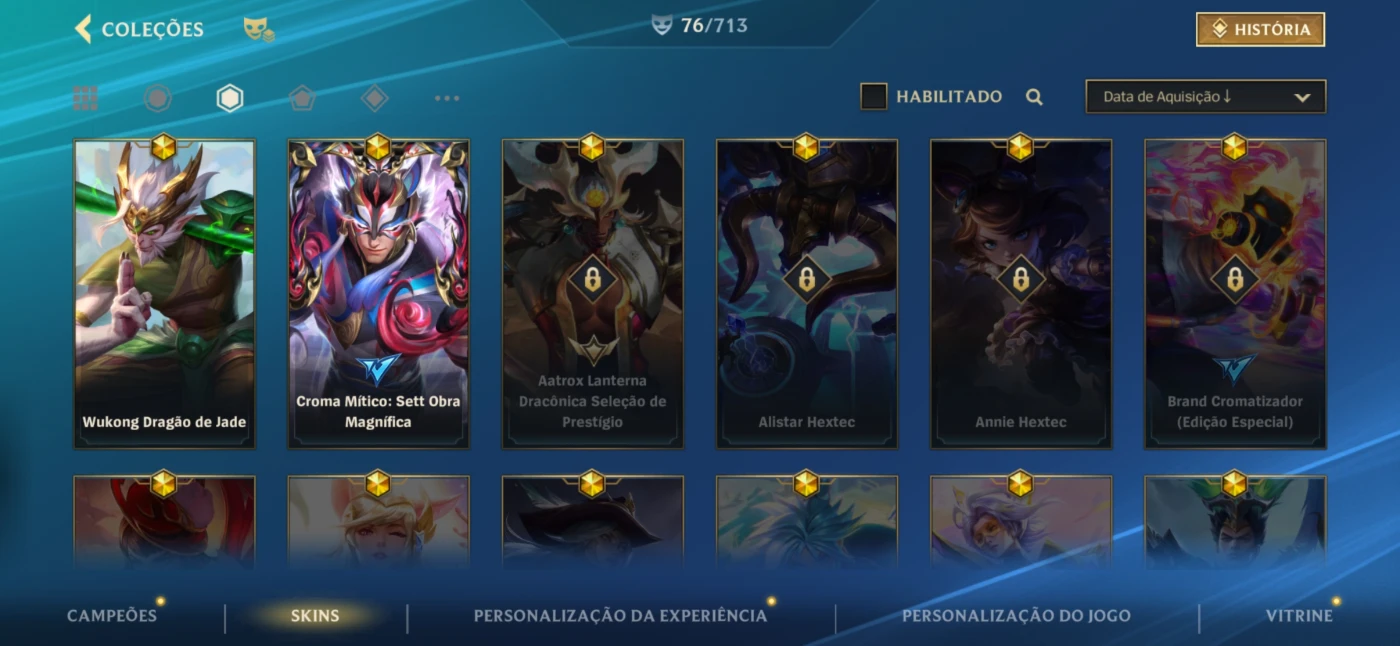Open the three-dots more filters icon

coord(447,98)
